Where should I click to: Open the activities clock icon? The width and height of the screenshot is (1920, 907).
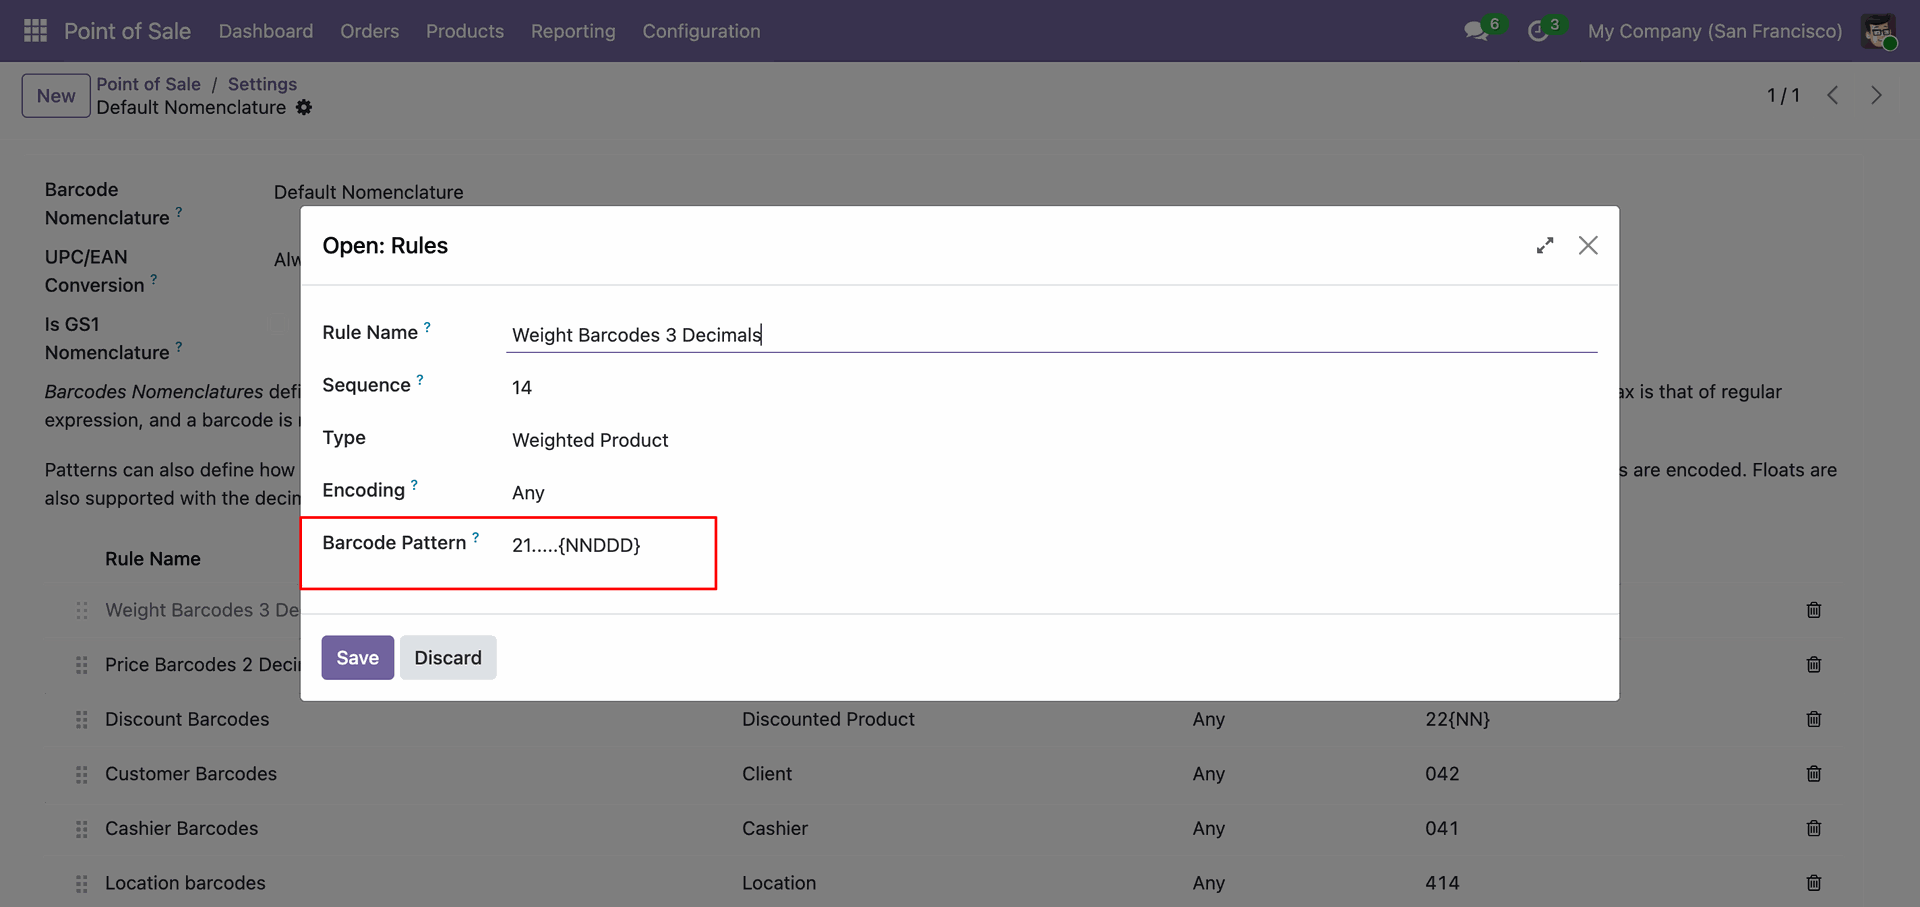coord(1538,31)
